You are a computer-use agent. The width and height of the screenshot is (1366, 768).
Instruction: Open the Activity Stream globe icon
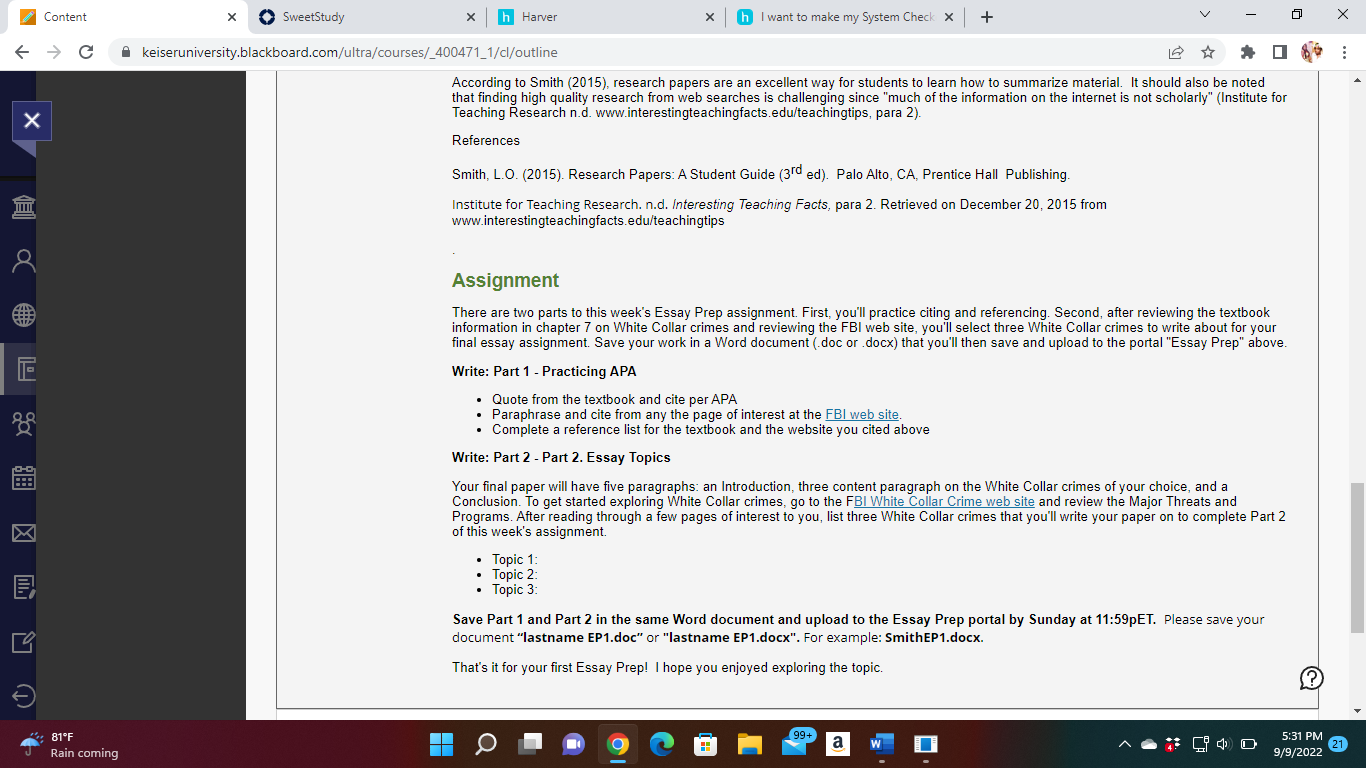23,315
